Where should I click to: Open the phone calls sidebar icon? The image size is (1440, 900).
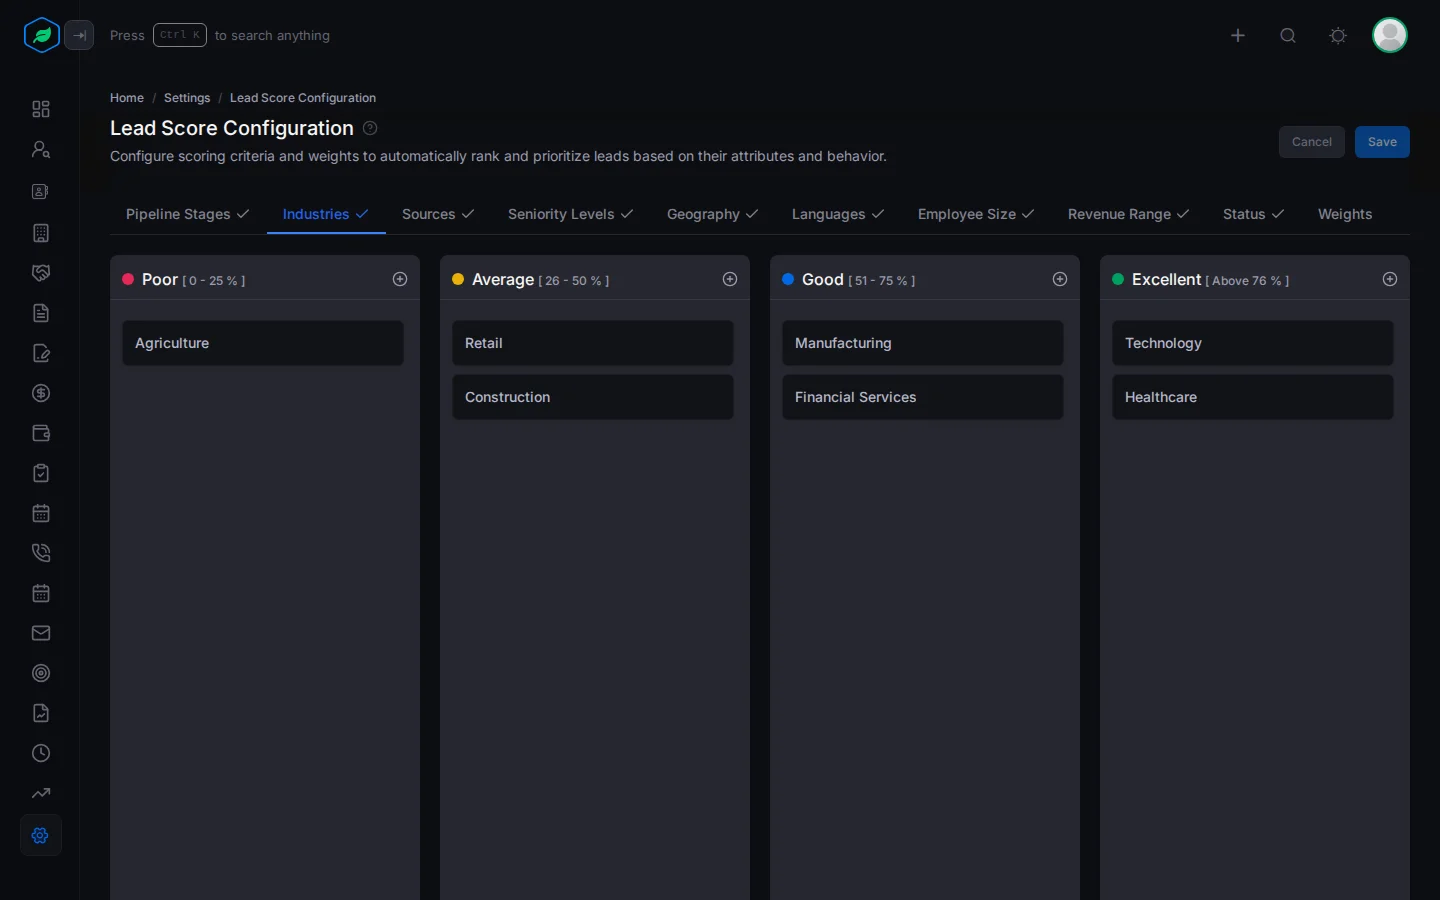pos(41,553)
